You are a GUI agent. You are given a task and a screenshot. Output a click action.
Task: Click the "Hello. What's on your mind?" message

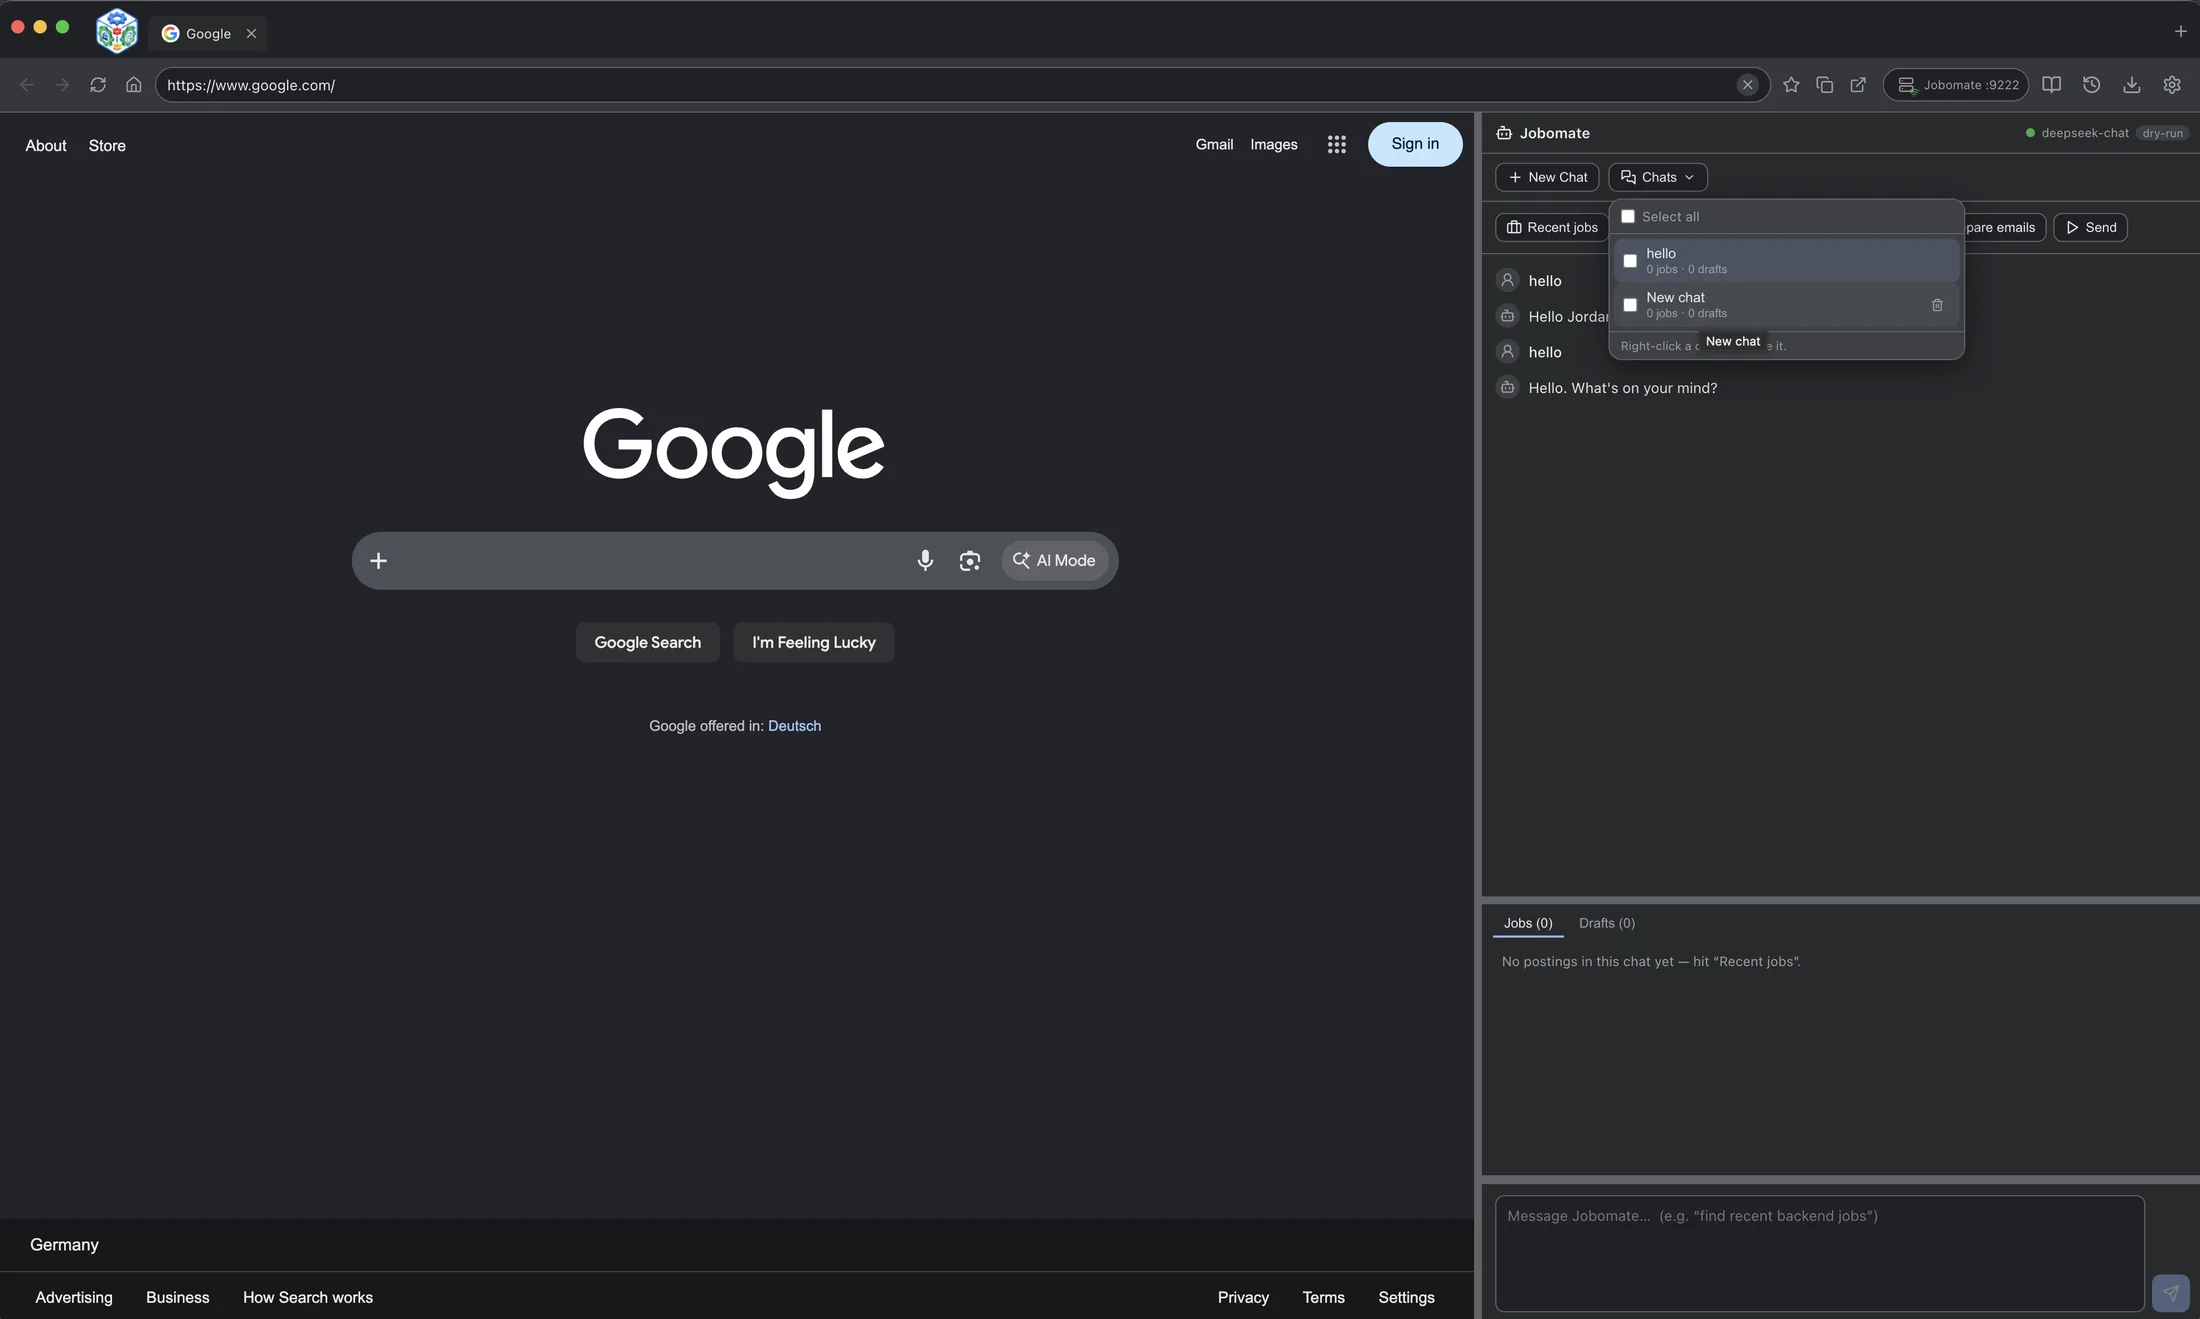pos(1622,388)
